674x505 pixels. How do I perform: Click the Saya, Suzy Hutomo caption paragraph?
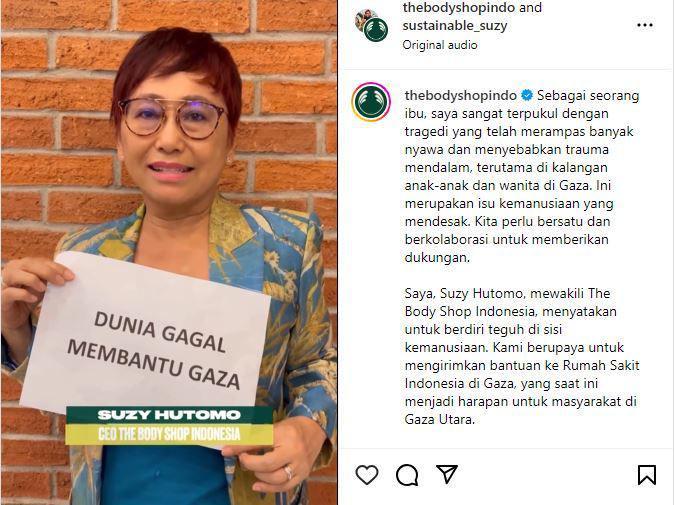521,356
